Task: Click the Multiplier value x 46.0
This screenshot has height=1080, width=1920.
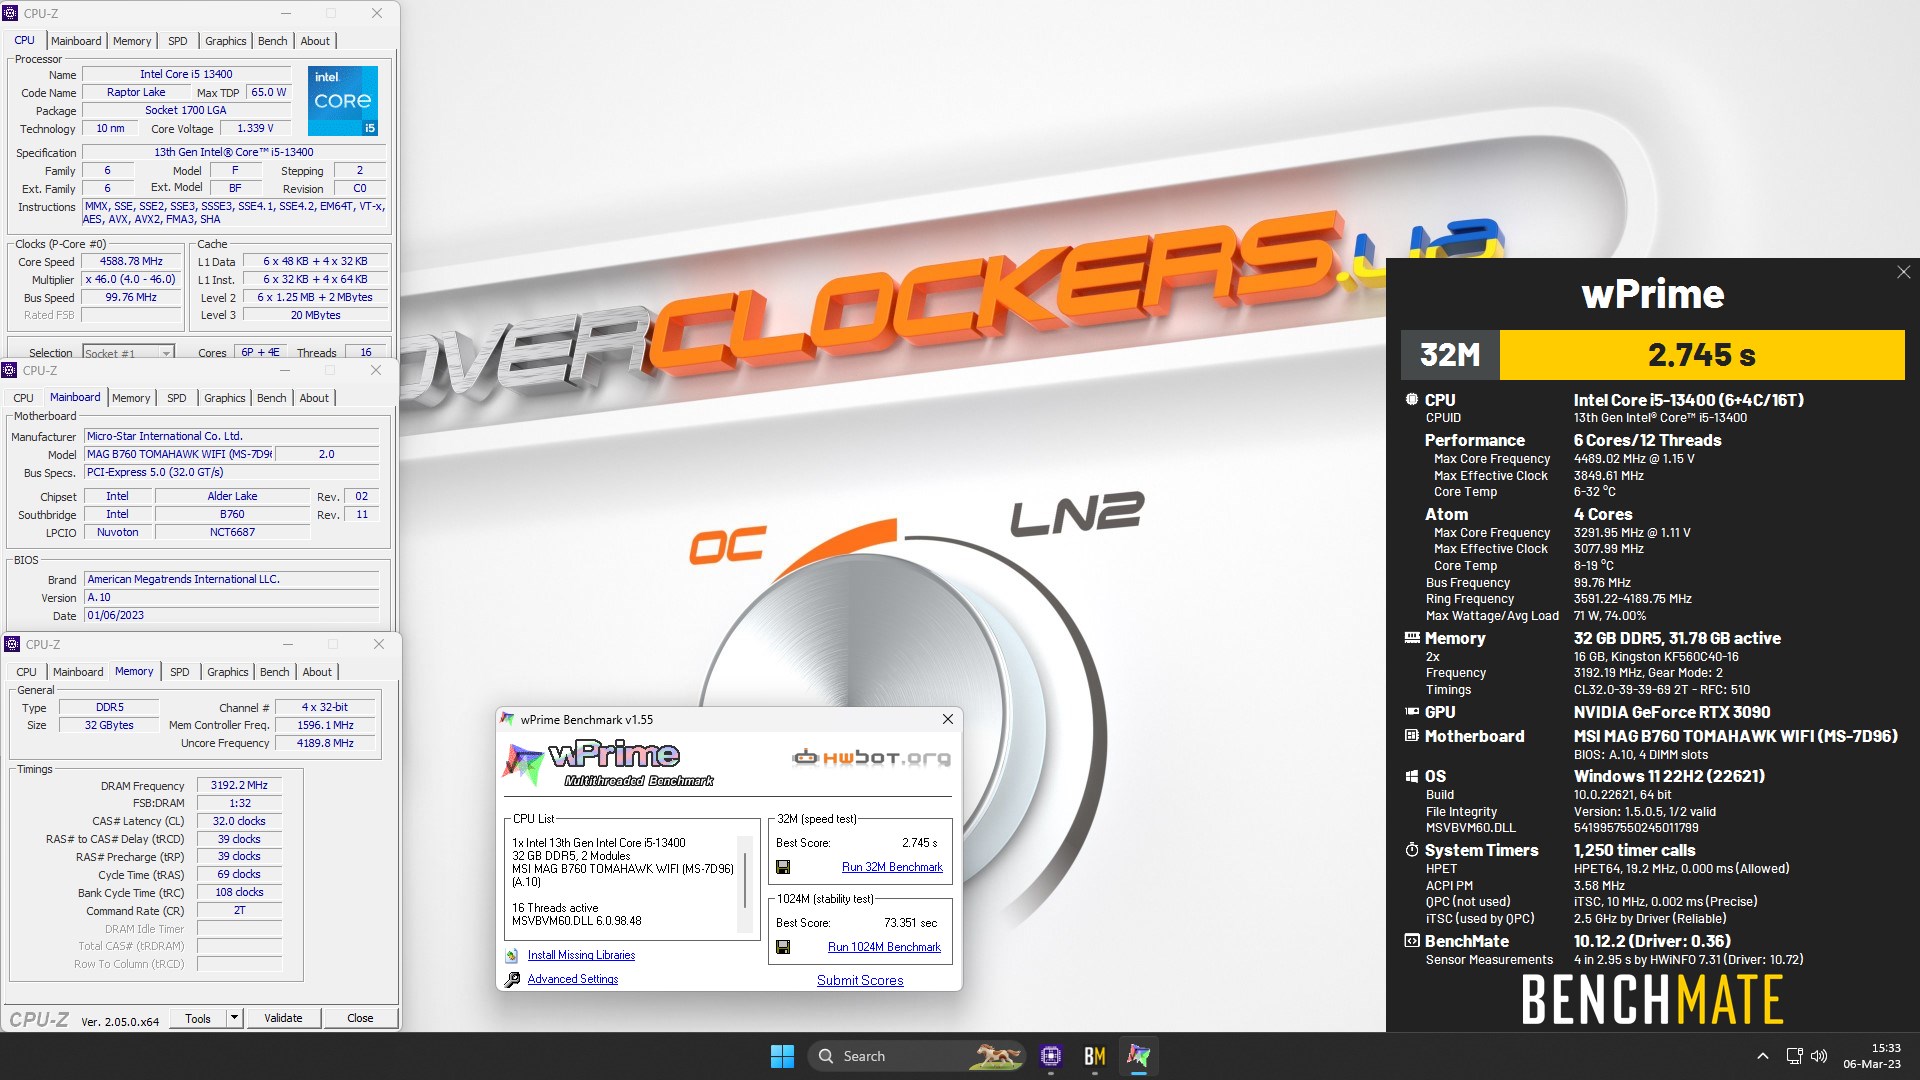Action: click(131, 279)
